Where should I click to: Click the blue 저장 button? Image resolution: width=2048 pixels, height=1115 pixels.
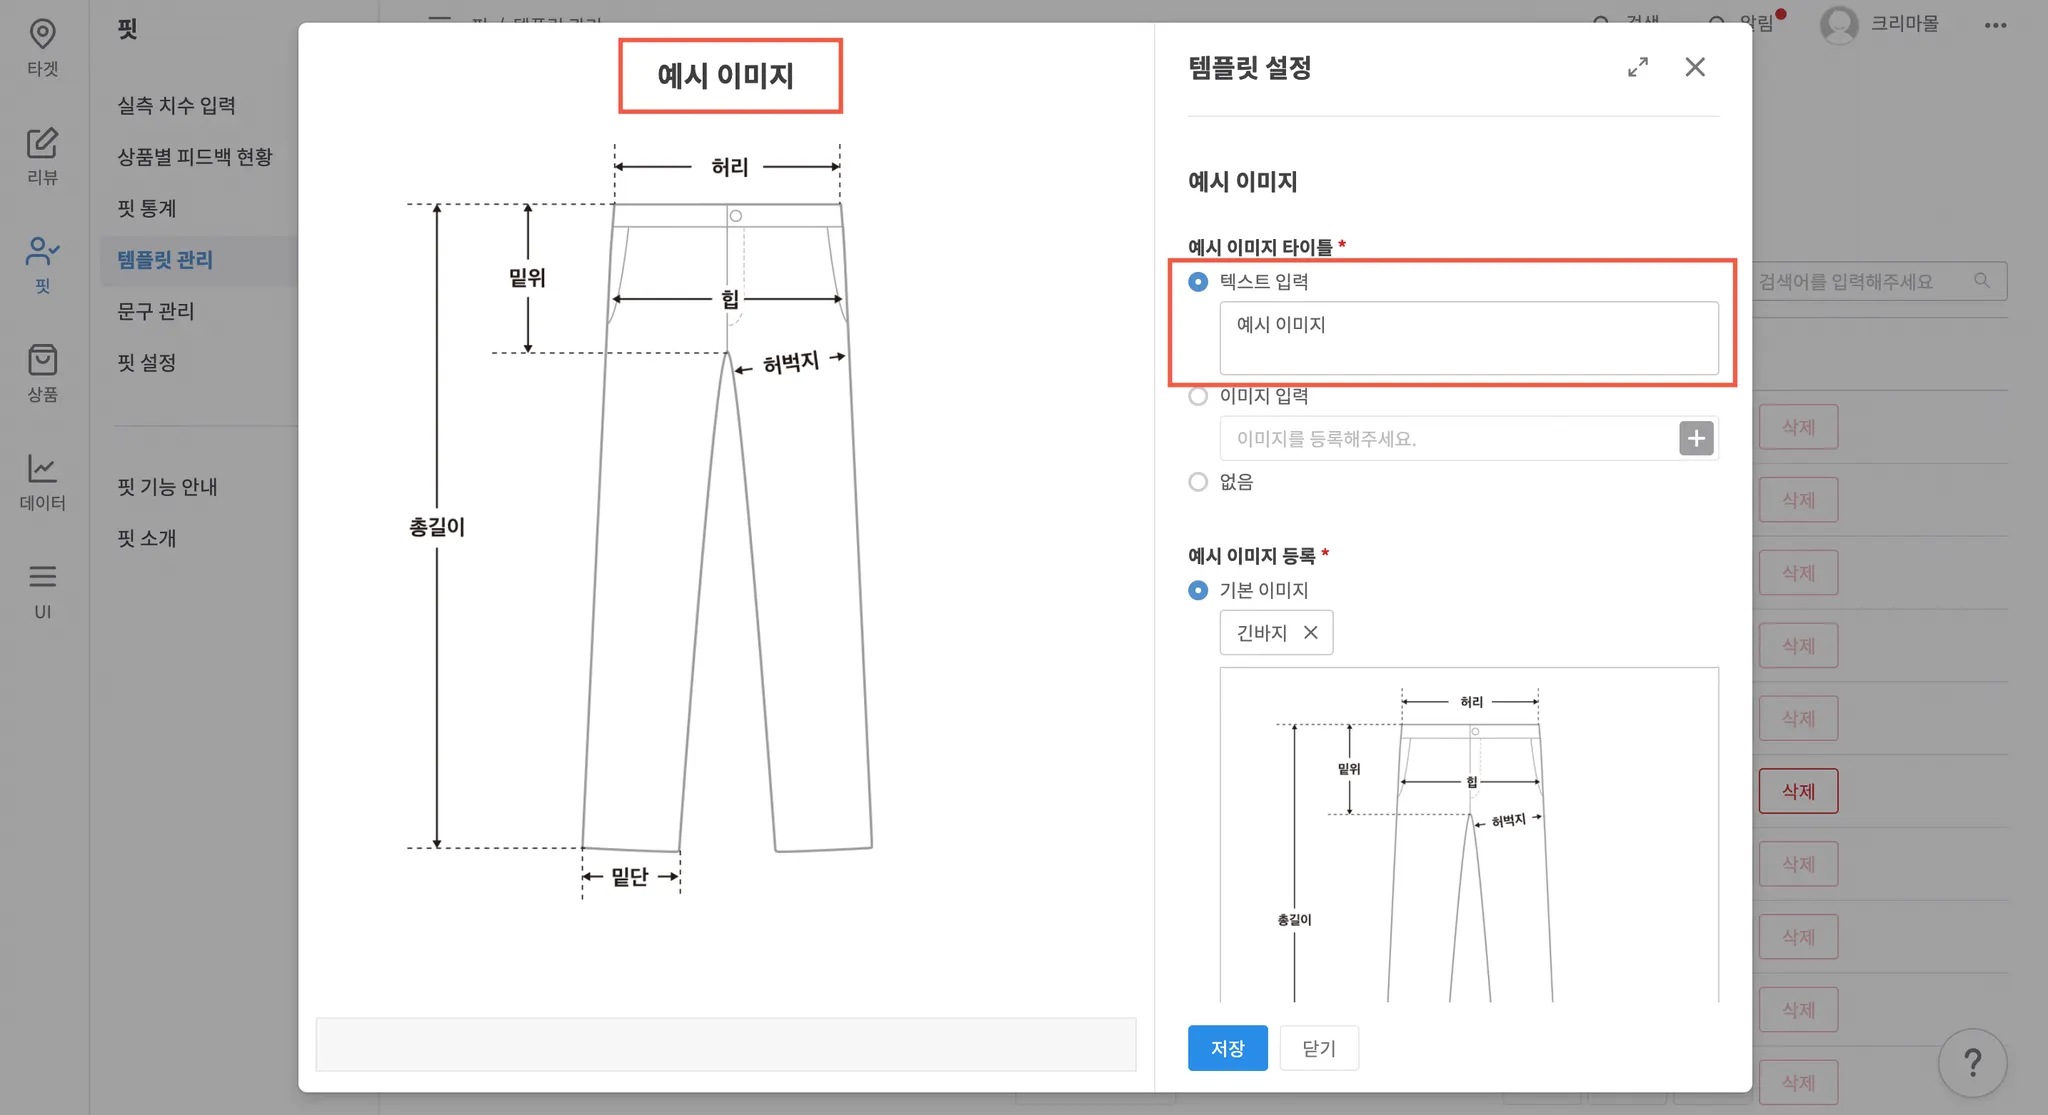click(1227, 1048)
